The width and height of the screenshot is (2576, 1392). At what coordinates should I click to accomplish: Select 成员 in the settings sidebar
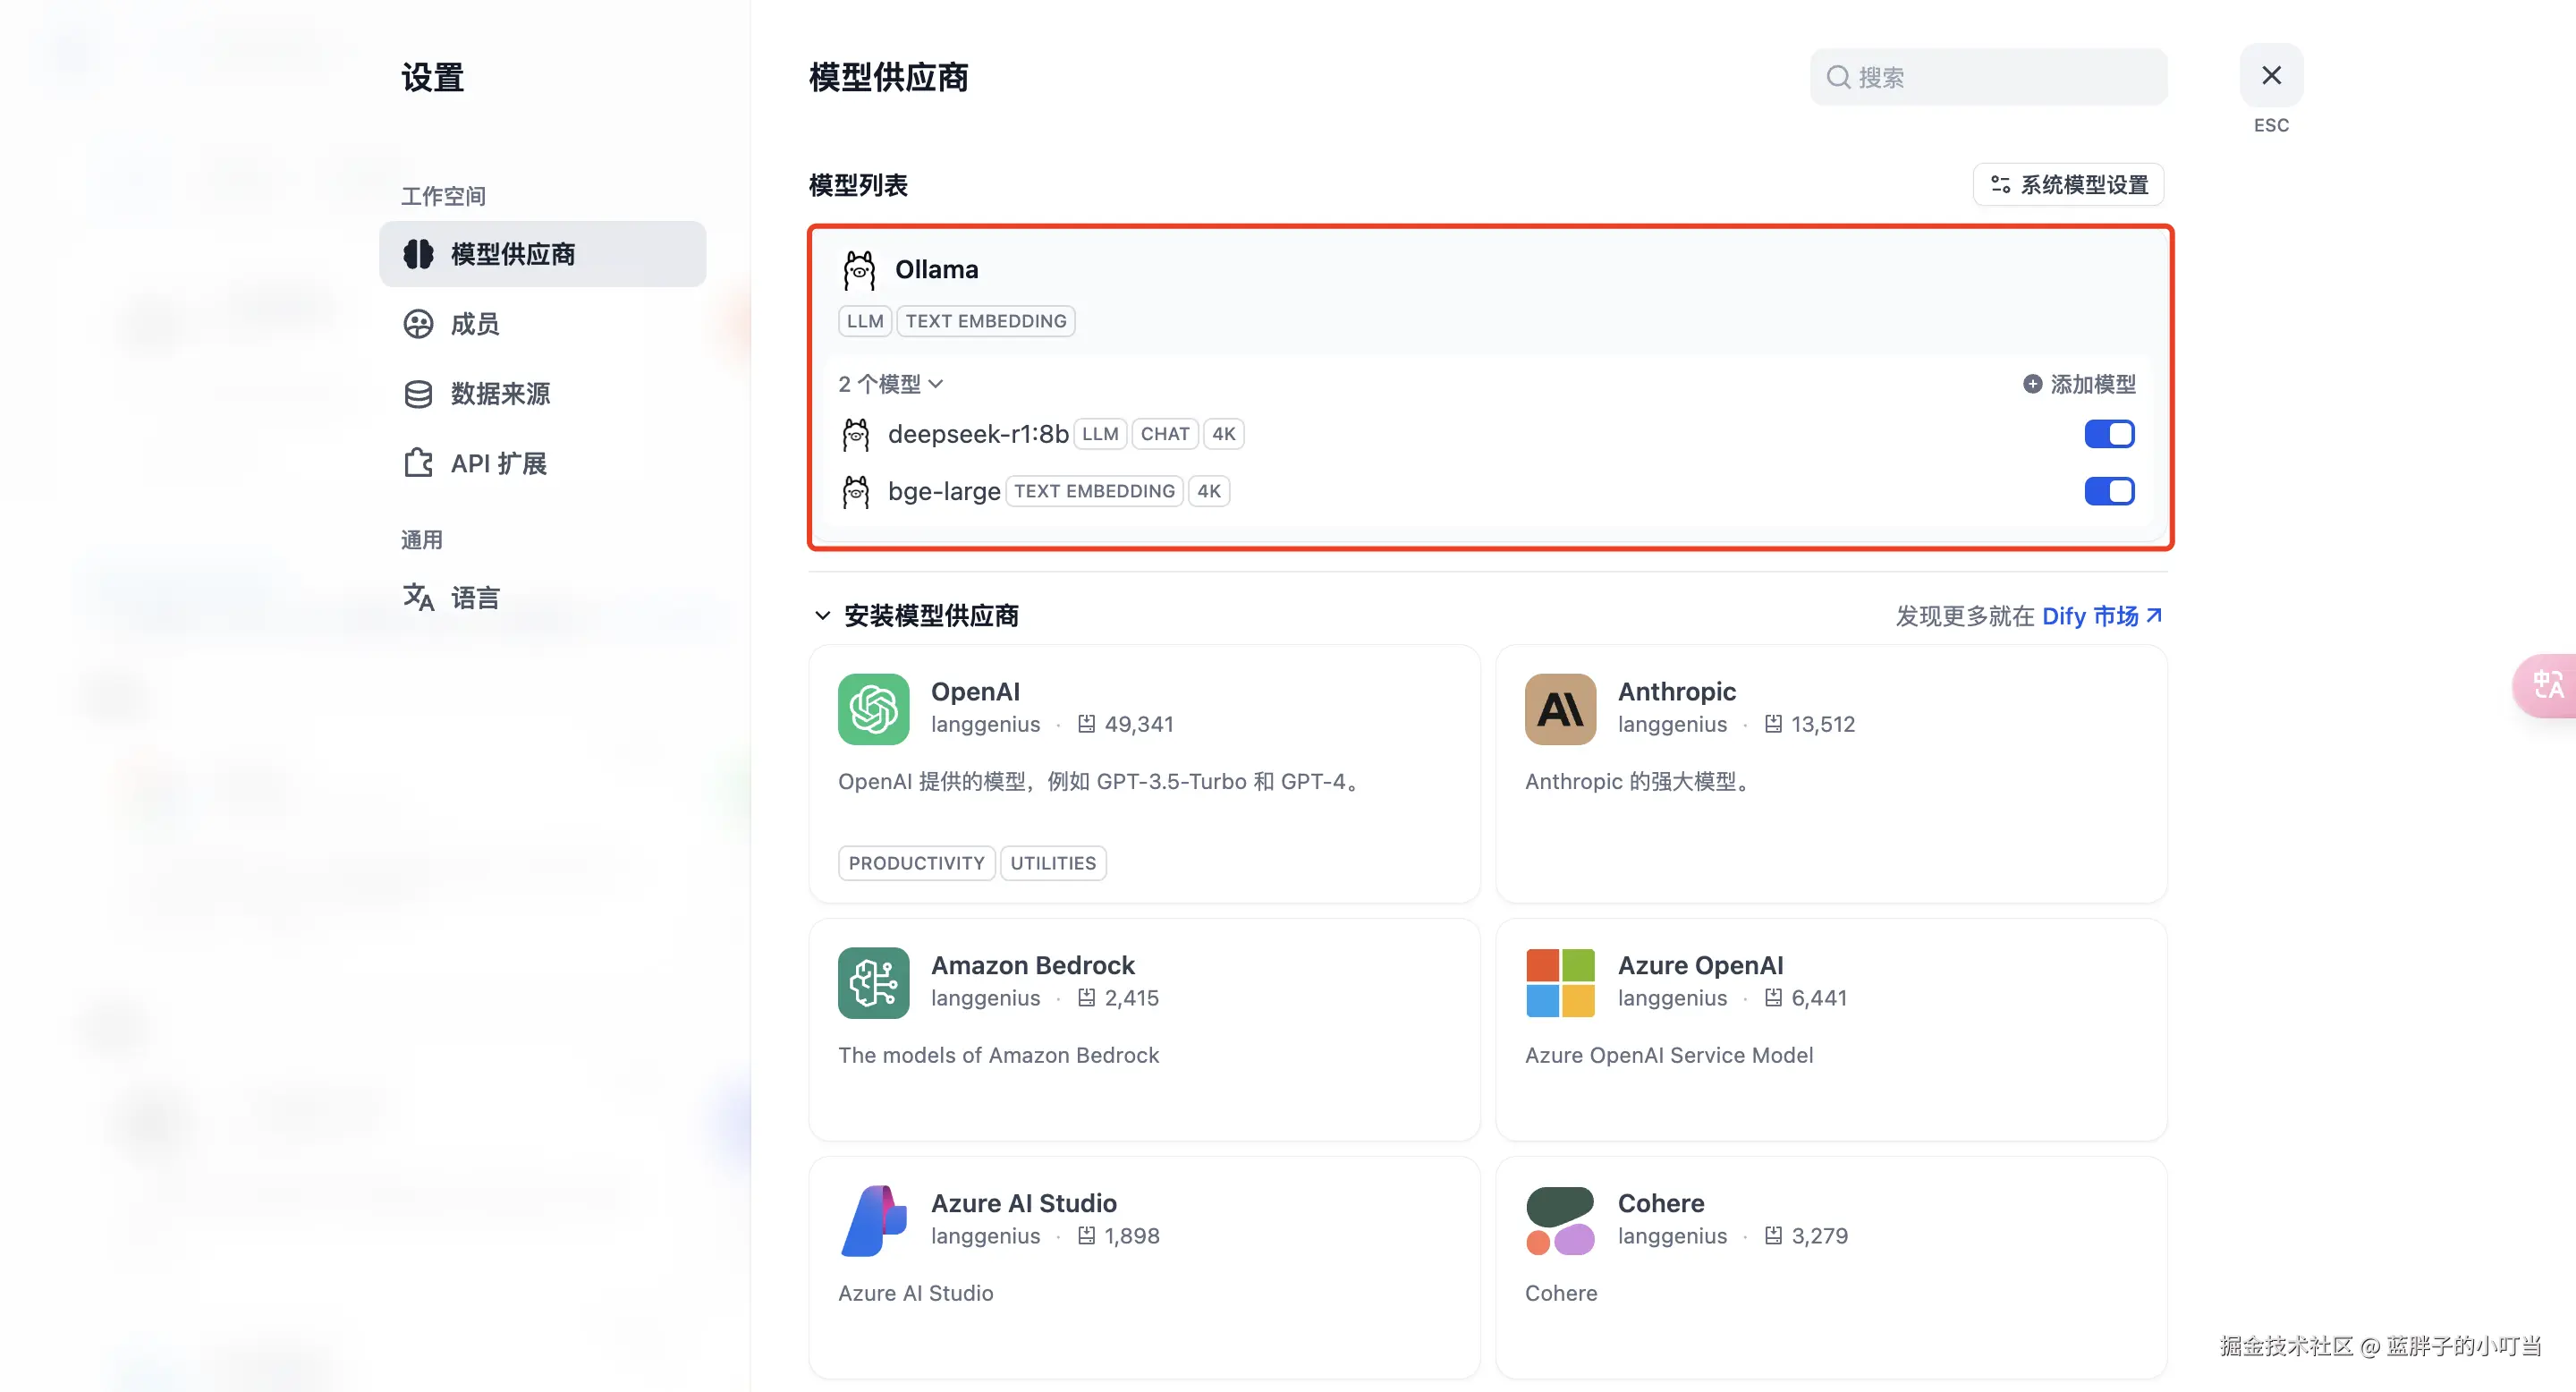[x=474, y=324]
